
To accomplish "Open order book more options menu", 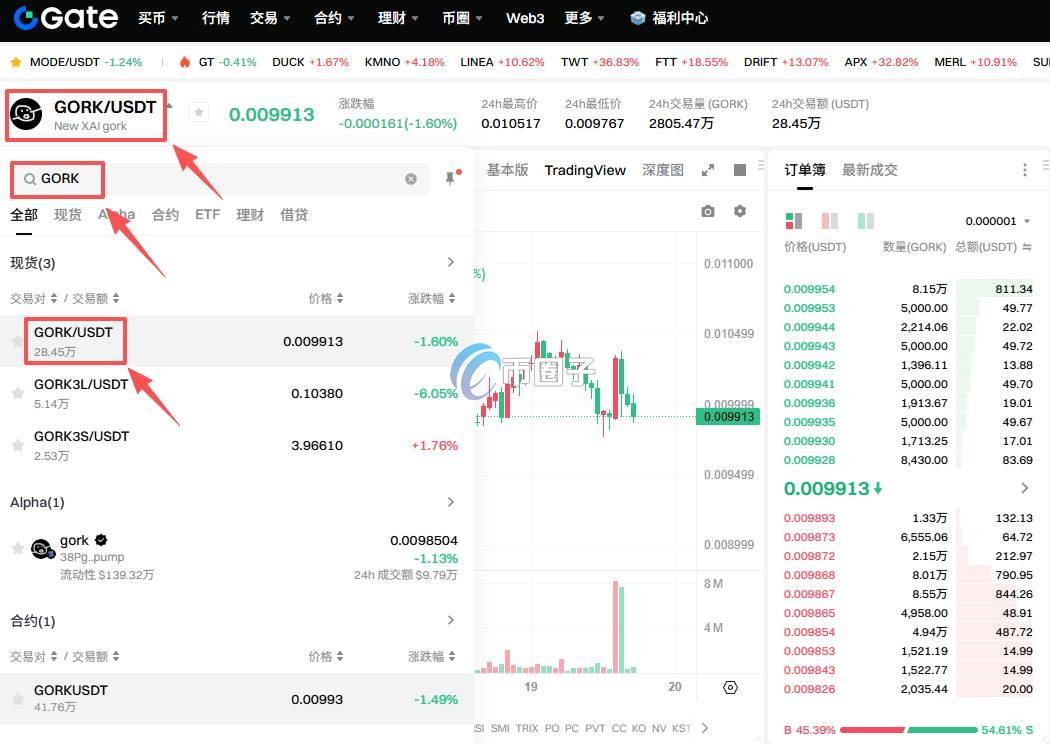I will tap(1024, 170).
